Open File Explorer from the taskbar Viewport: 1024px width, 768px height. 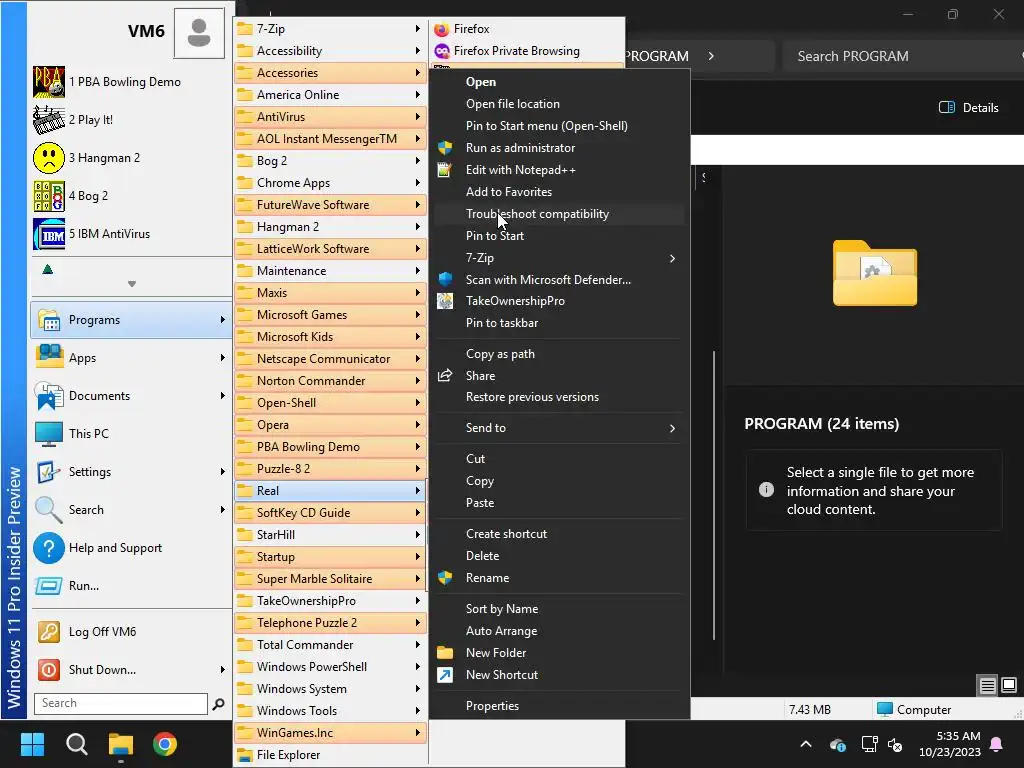pyautogui.click(x=121, y=744)
